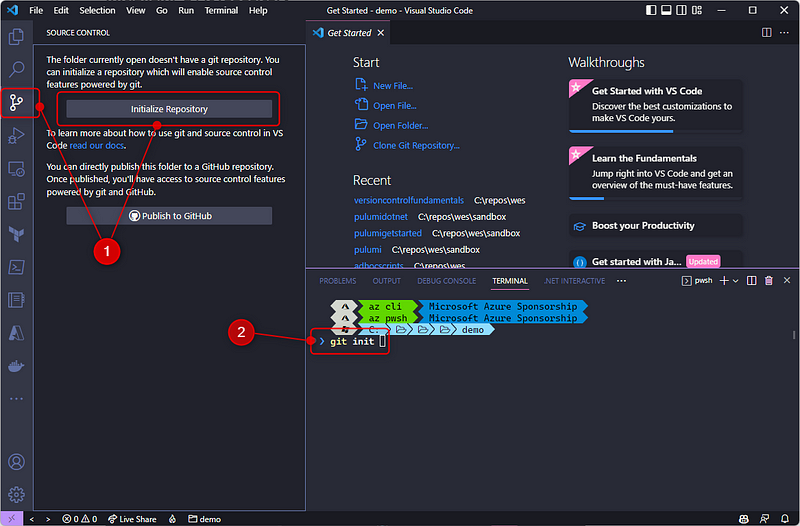
Task: Click the Initialize Repository button
Action: pos(169,108)
